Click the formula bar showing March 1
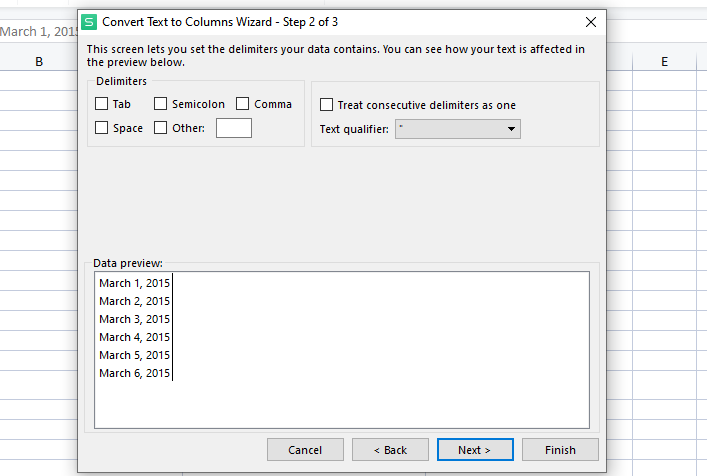Viewport: 707px width, 476px height. [x=38, y=32]
